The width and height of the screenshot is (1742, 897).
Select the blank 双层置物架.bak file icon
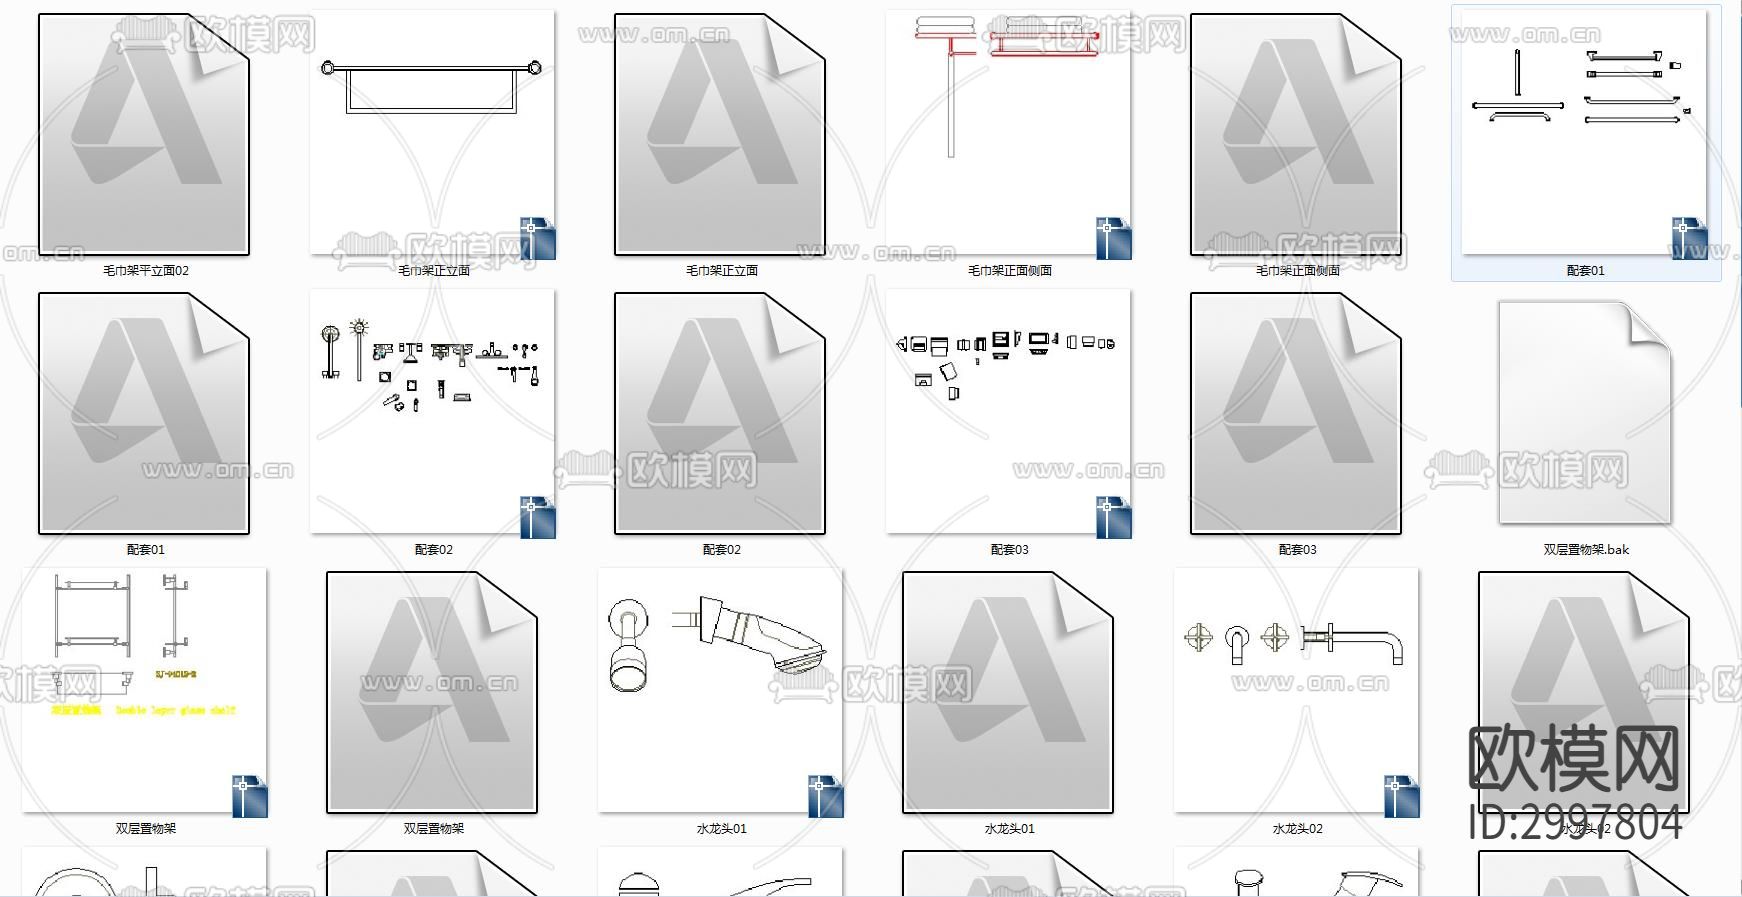pos(1585,413)
